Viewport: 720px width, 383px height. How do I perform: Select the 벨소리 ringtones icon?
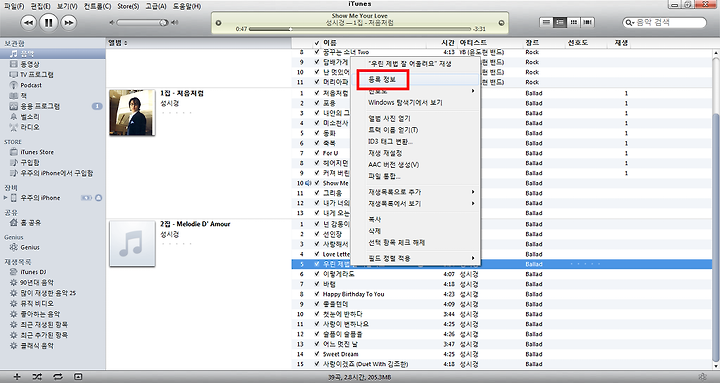[x=14, y=117]
